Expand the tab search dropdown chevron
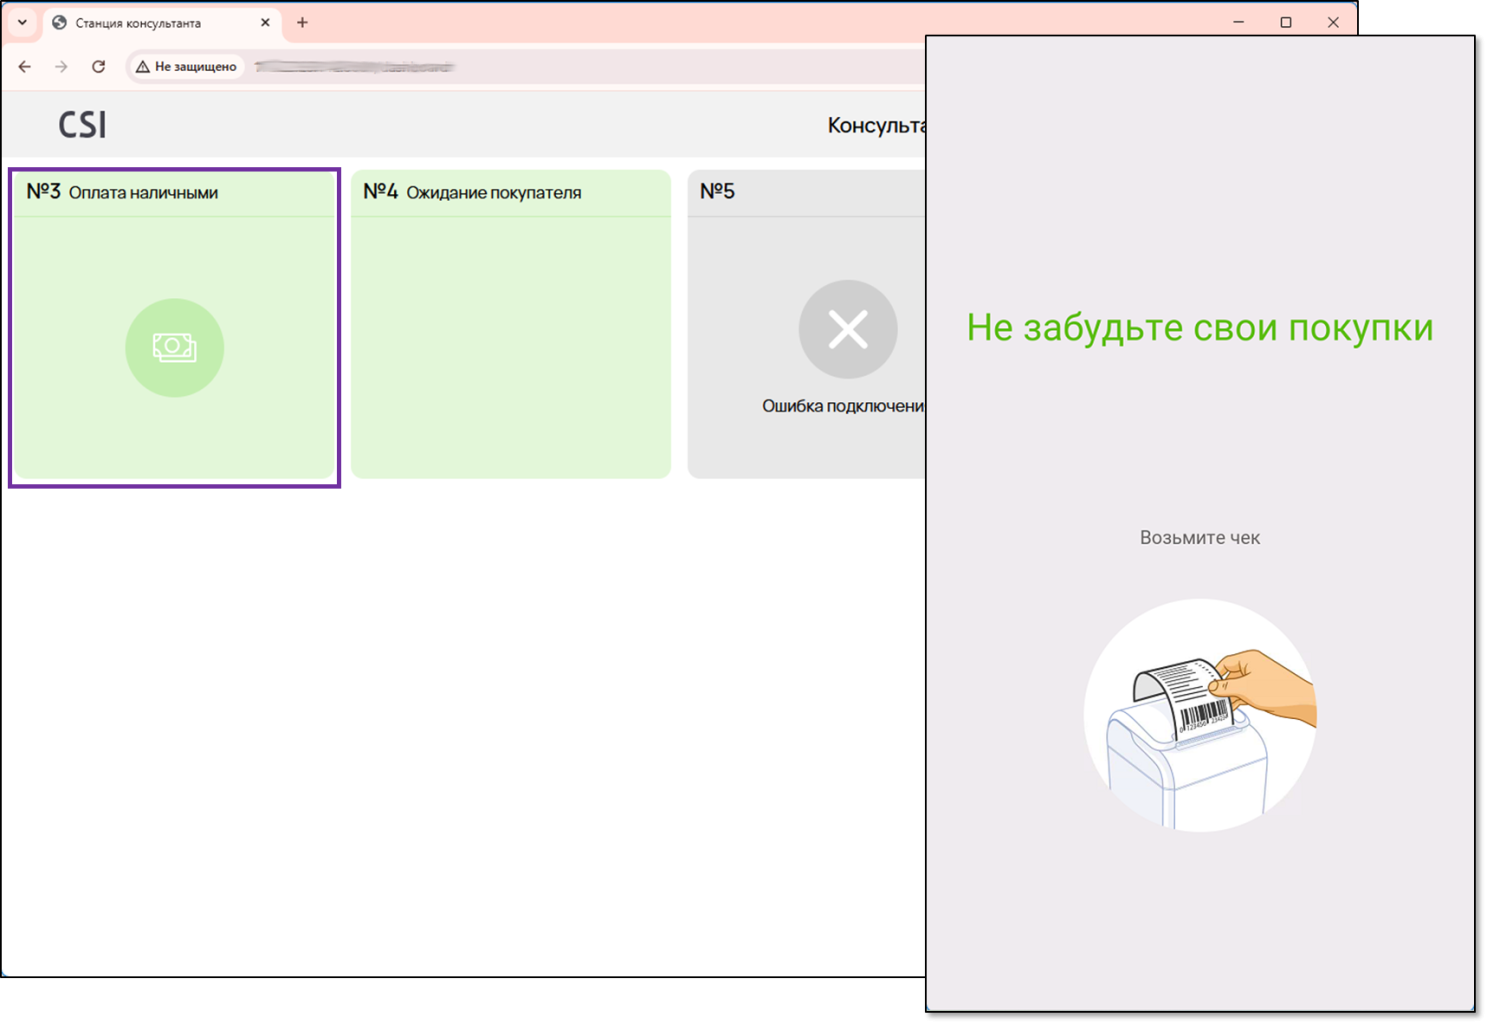 tap(22, 22)
